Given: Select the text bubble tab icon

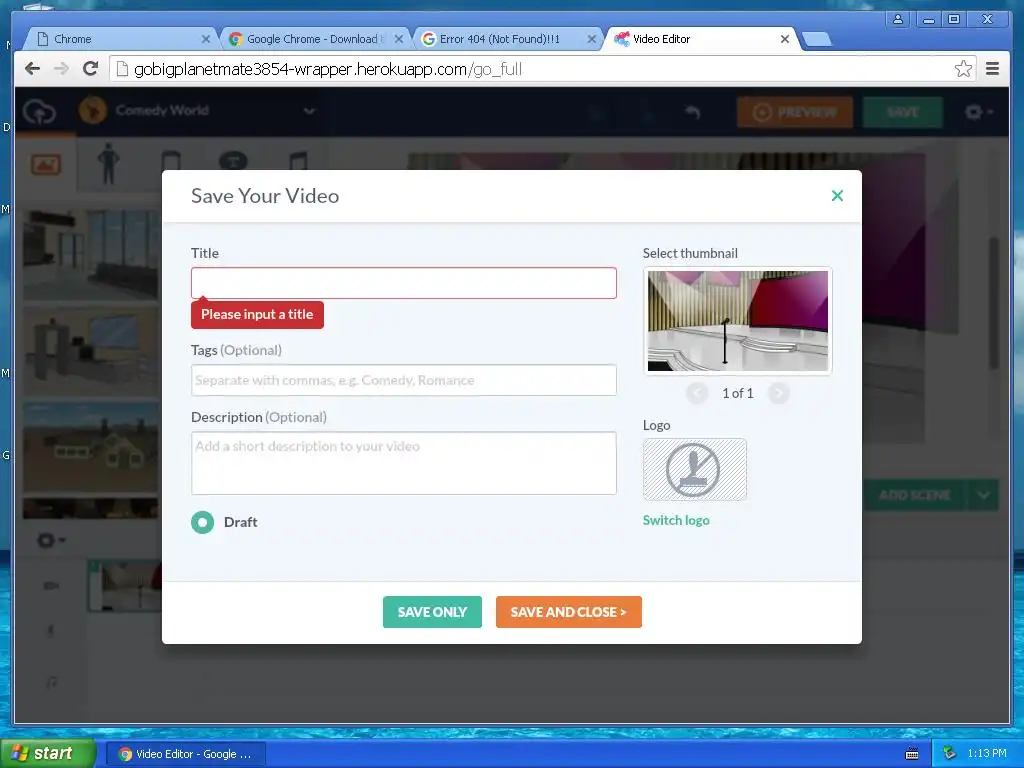Looking at the screenshot, I should pyautogui.click(x=233, y=160).
